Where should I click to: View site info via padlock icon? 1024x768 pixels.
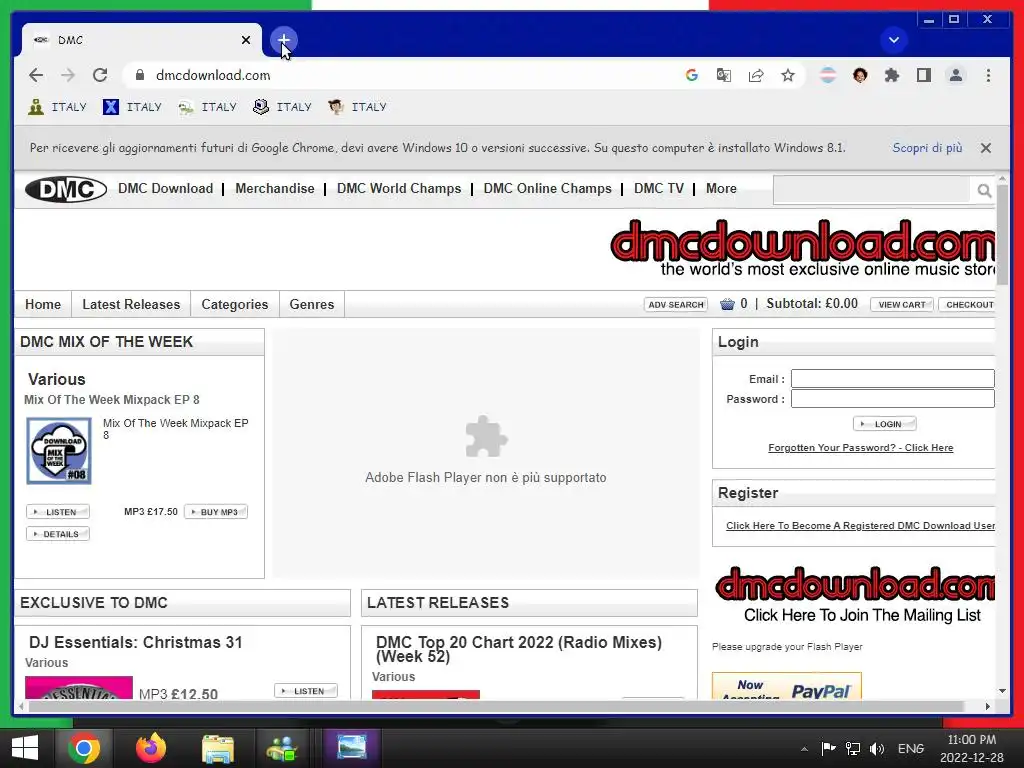(139, 75)
